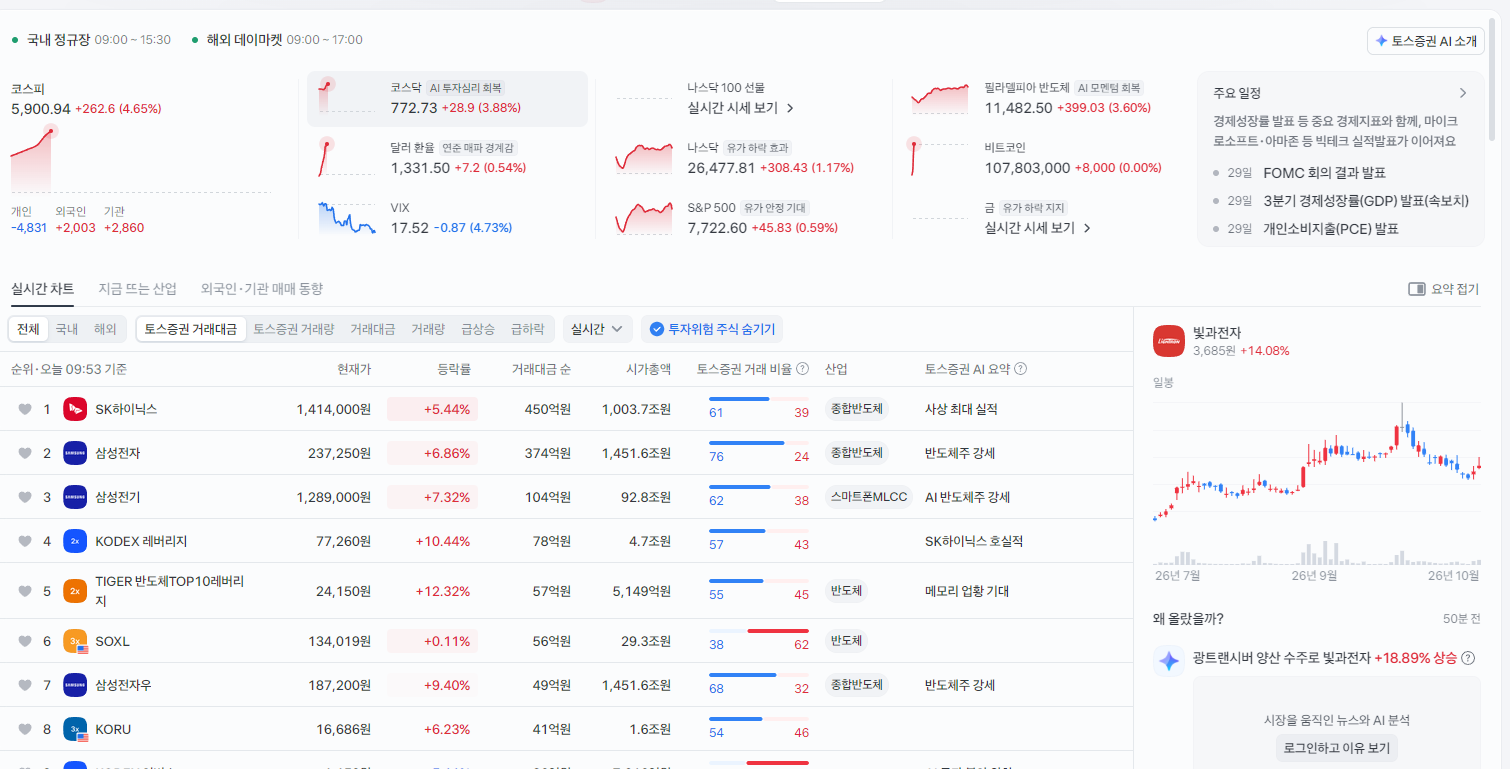
Task: Click the help icon after 18.89% 상승
Action: (x=1468, y=658)
